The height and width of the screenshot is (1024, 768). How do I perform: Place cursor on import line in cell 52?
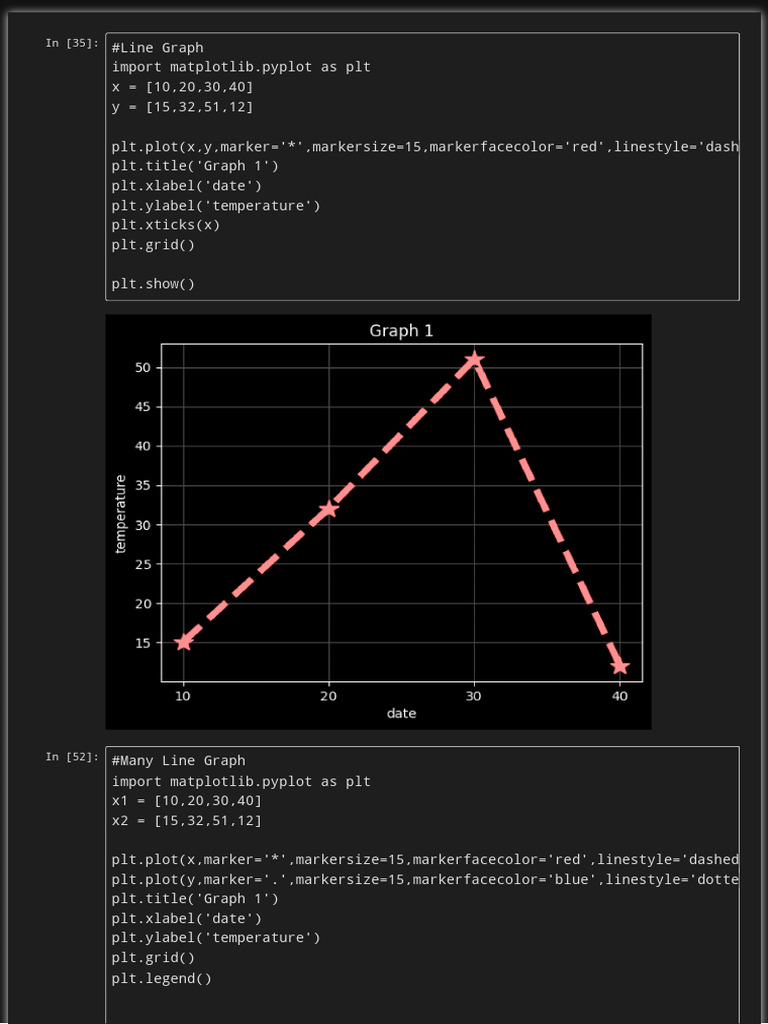pyautogui.click(x=241, y=781)
